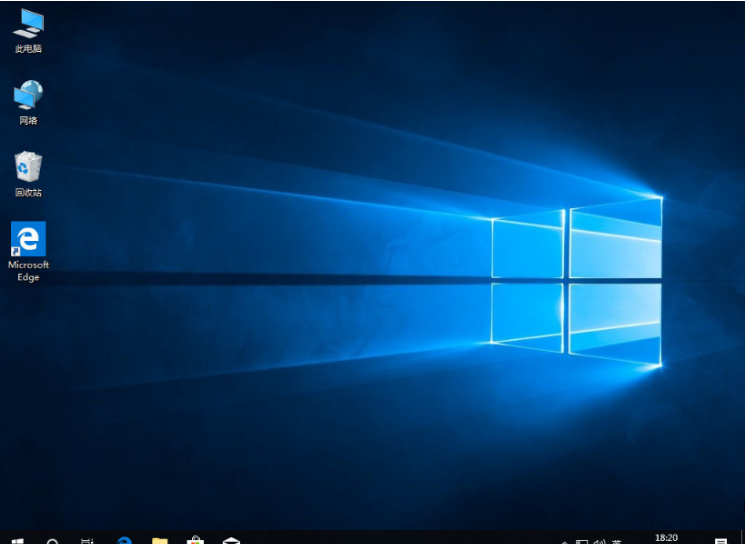Image resolution: width=748 pixels, height=544 pixels.
Task: Click the Show desktop strip
Action: click(x=743, y=537)
